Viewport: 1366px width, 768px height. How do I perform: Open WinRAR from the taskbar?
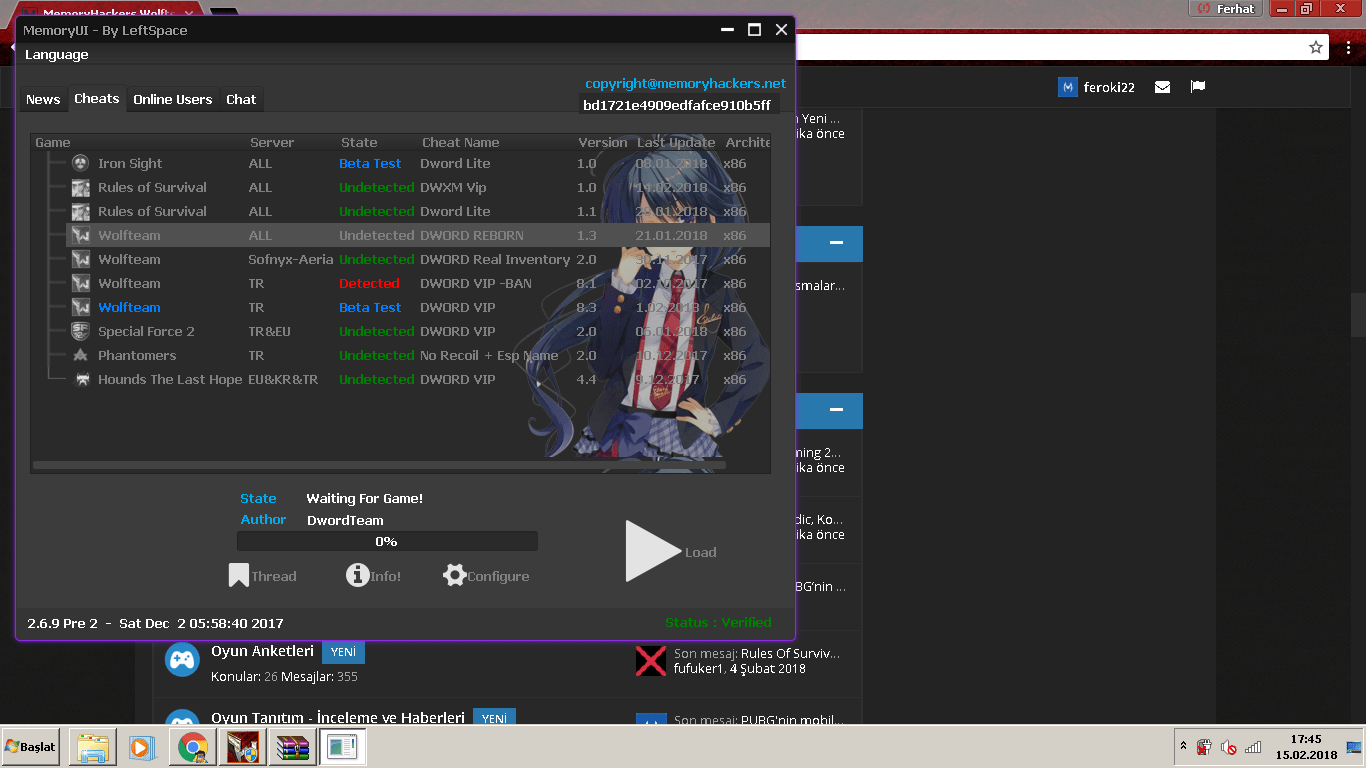(293, 747)
